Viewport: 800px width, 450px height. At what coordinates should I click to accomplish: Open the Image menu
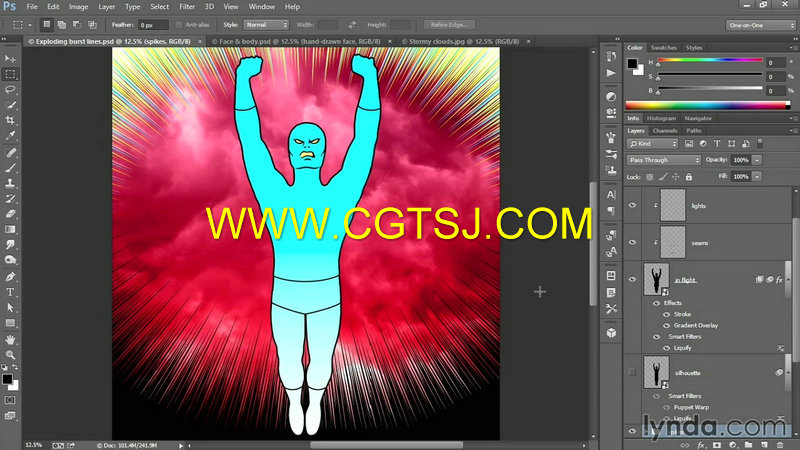78,7
